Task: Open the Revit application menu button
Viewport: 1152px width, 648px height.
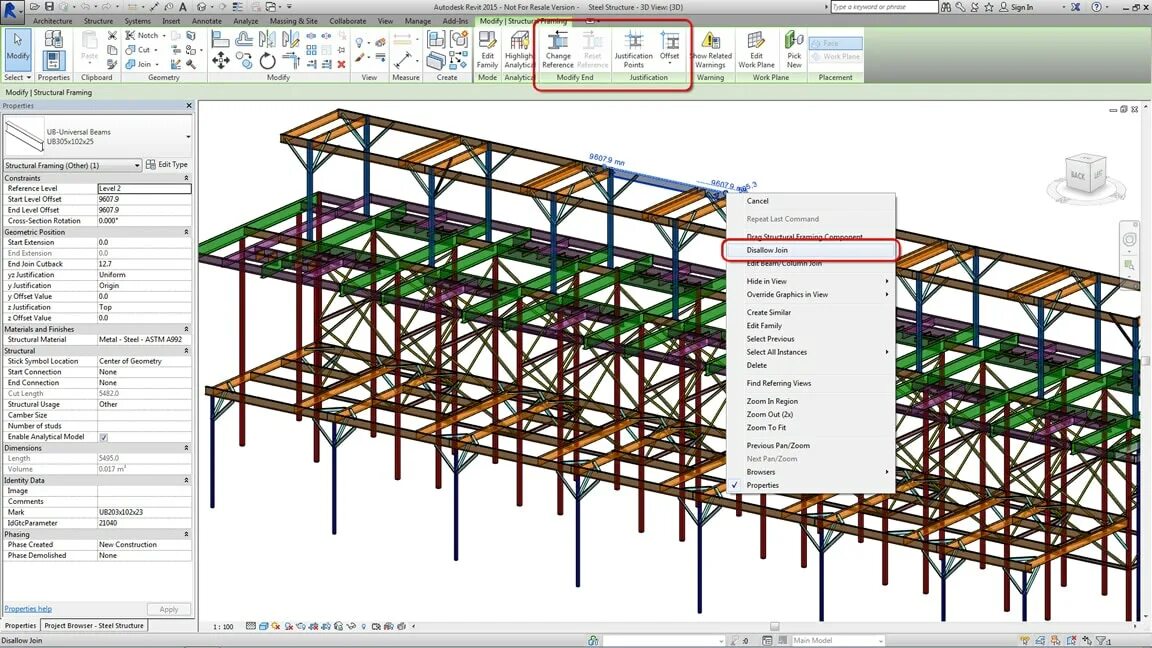Action: [x=10, y=10]
